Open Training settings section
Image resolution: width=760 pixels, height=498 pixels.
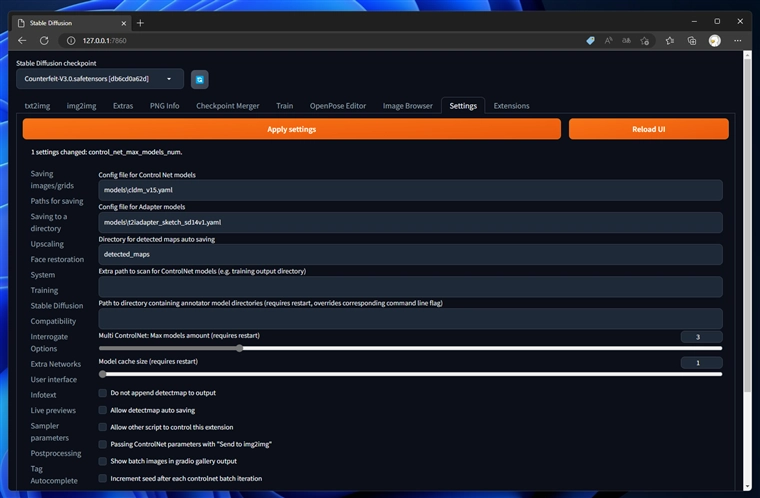click(x=44, y=290)
